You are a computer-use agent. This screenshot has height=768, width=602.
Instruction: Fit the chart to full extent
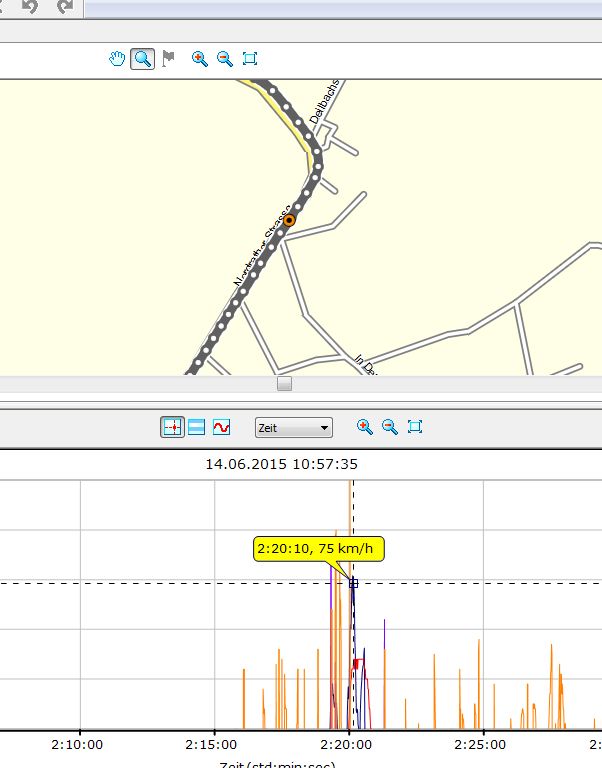(415, 427)
